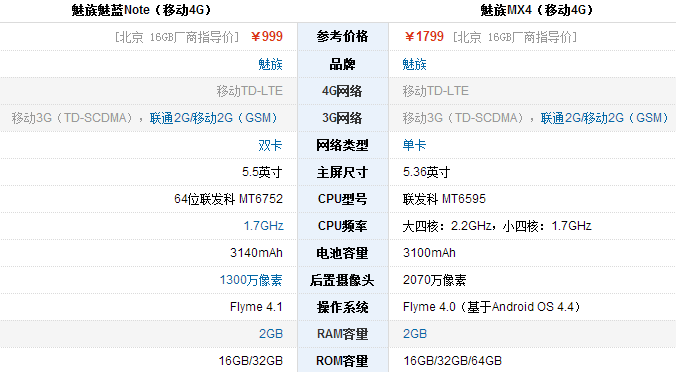Click the ROM容量 row label
This screenshot has width=676, height=372.
342,361
